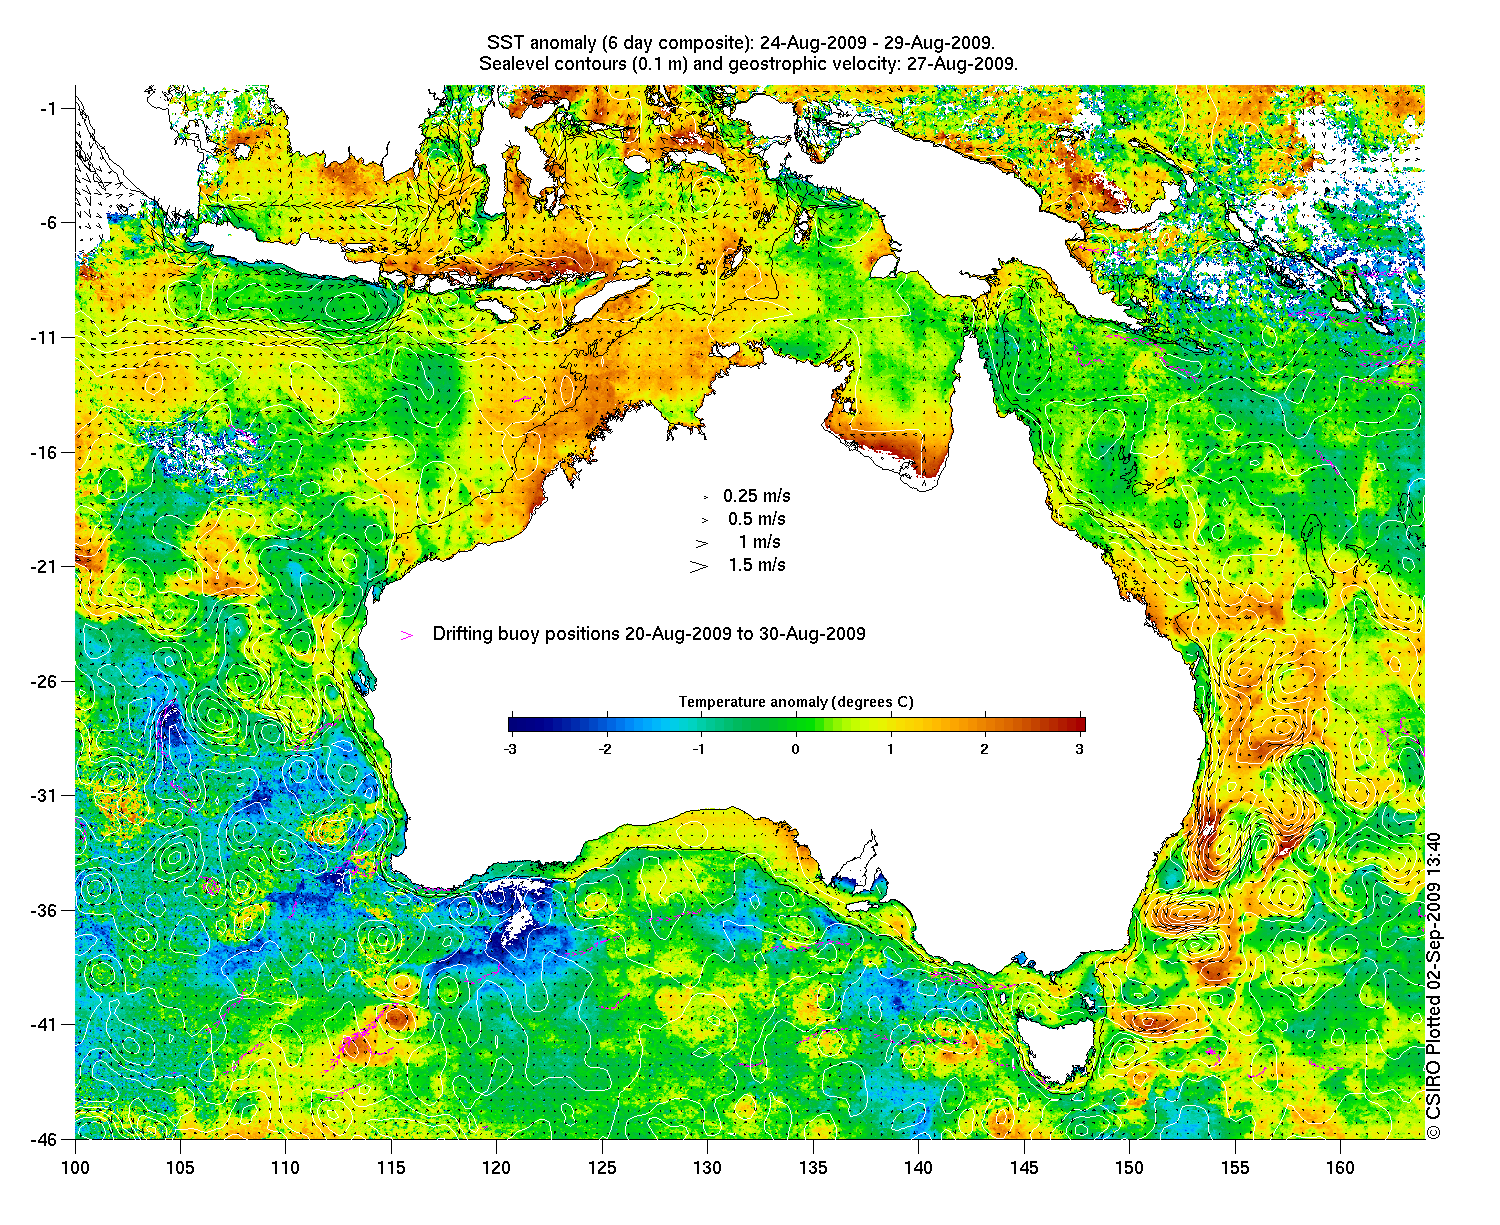
Task: Click longitude axis label '160'
Action: 1341,1168
